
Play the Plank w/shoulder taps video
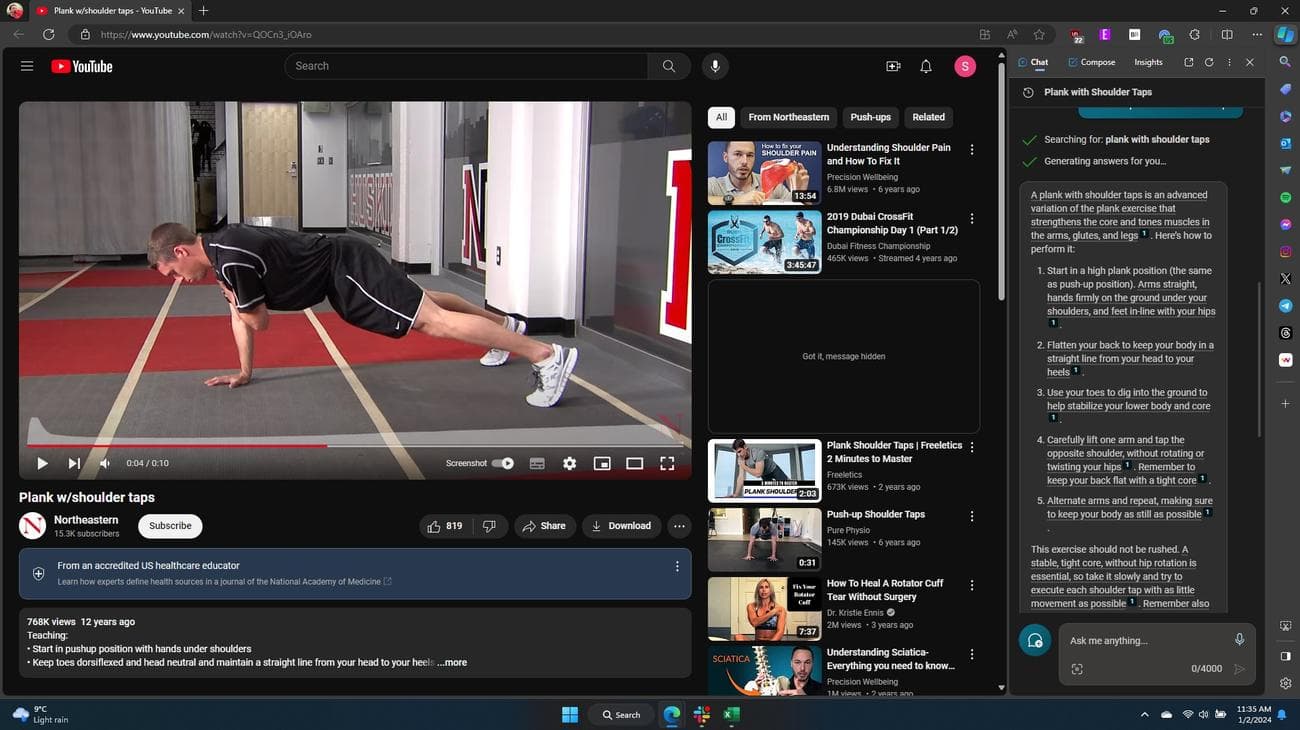42,463
